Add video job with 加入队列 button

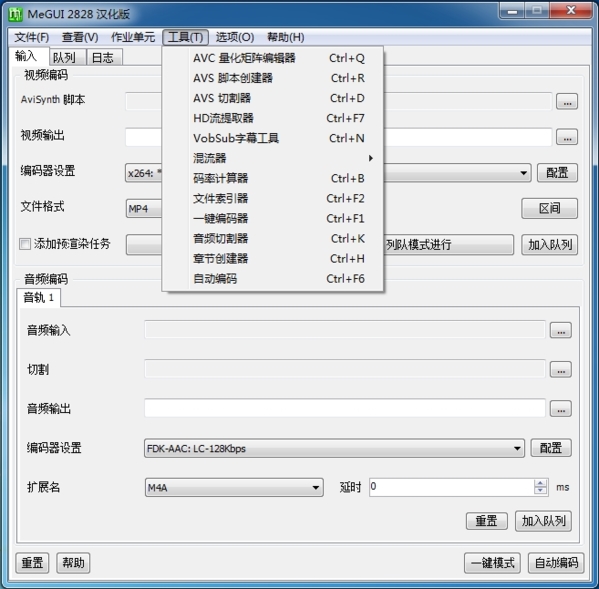[549, 244]
